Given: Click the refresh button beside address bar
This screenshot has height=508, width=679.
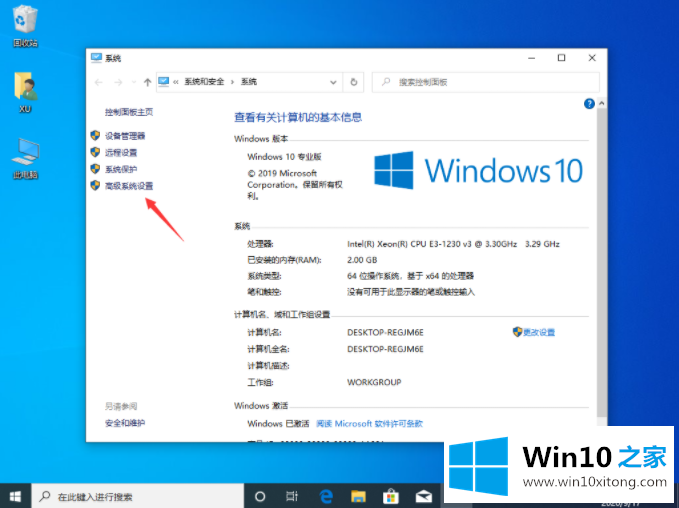Looking at the screenshot, I should pos(353,82).
